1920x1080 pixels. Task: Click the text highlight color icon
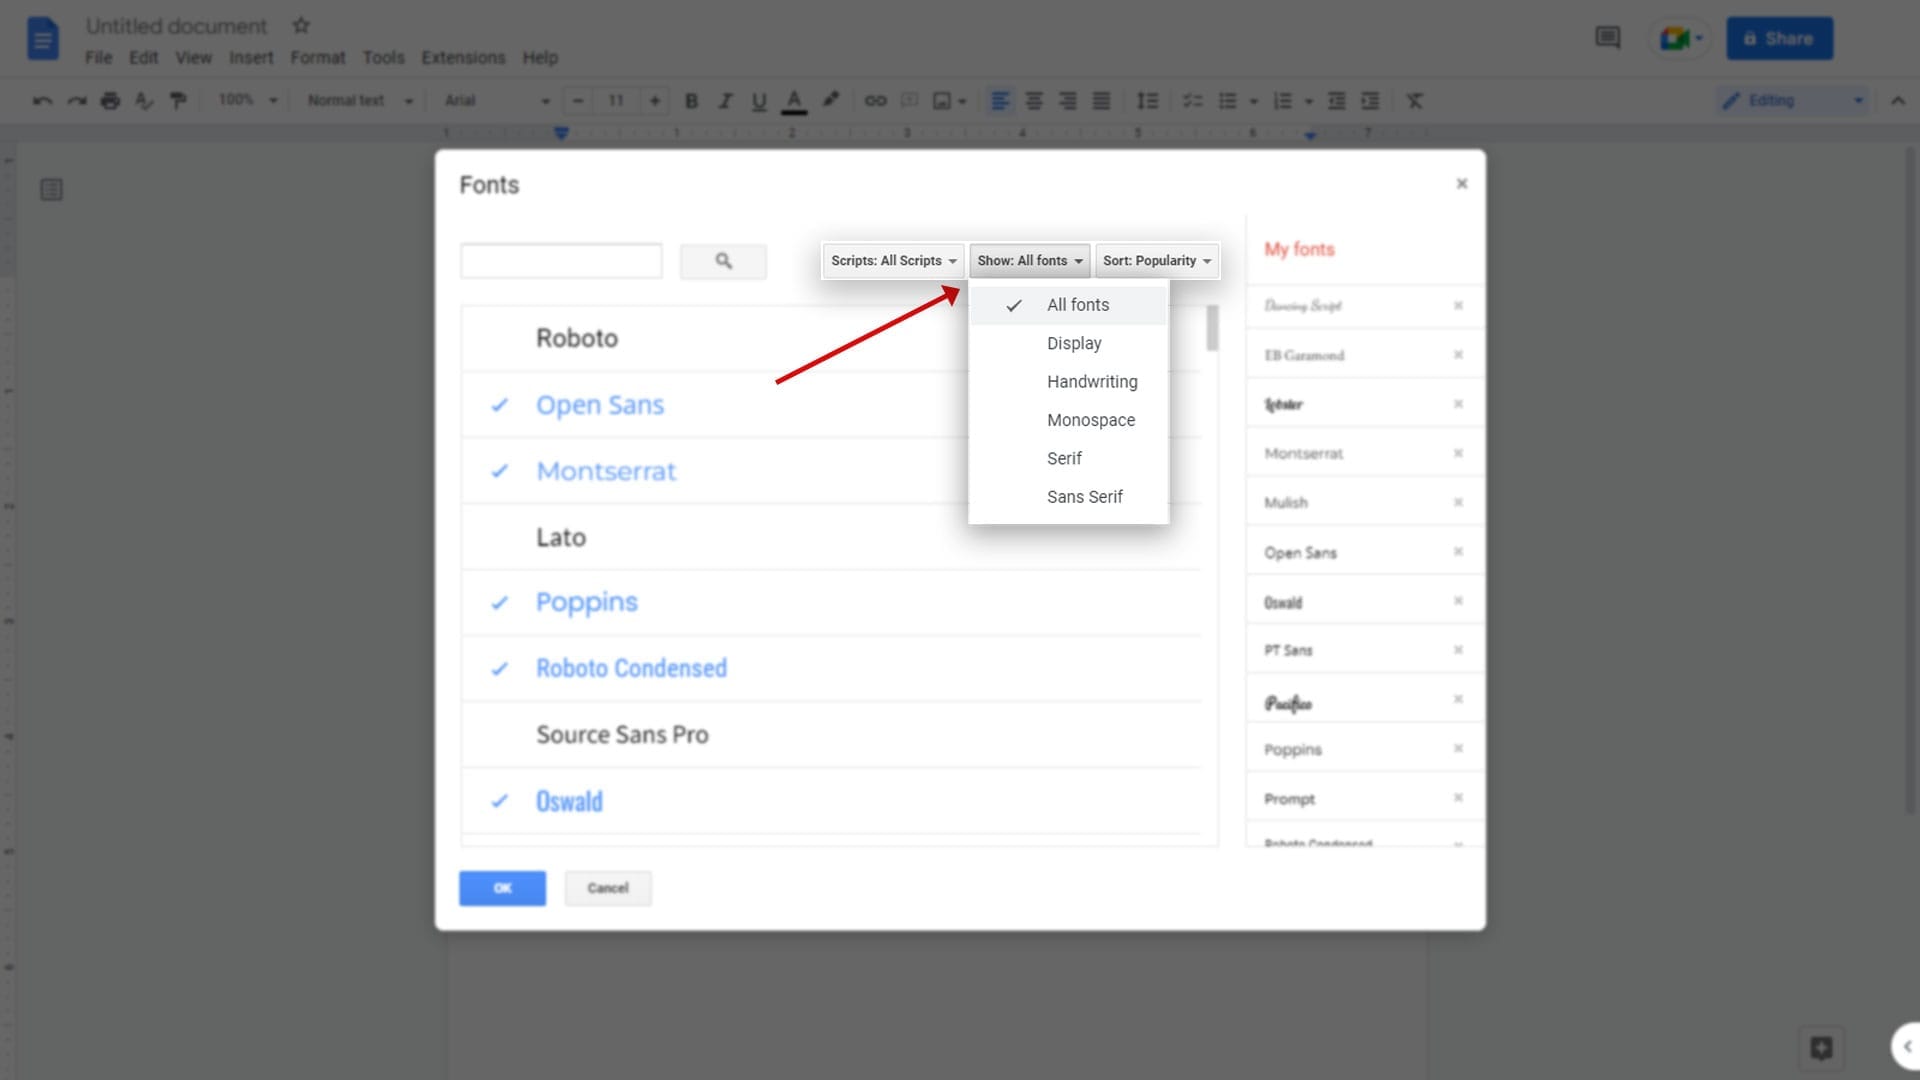(831, 100)
